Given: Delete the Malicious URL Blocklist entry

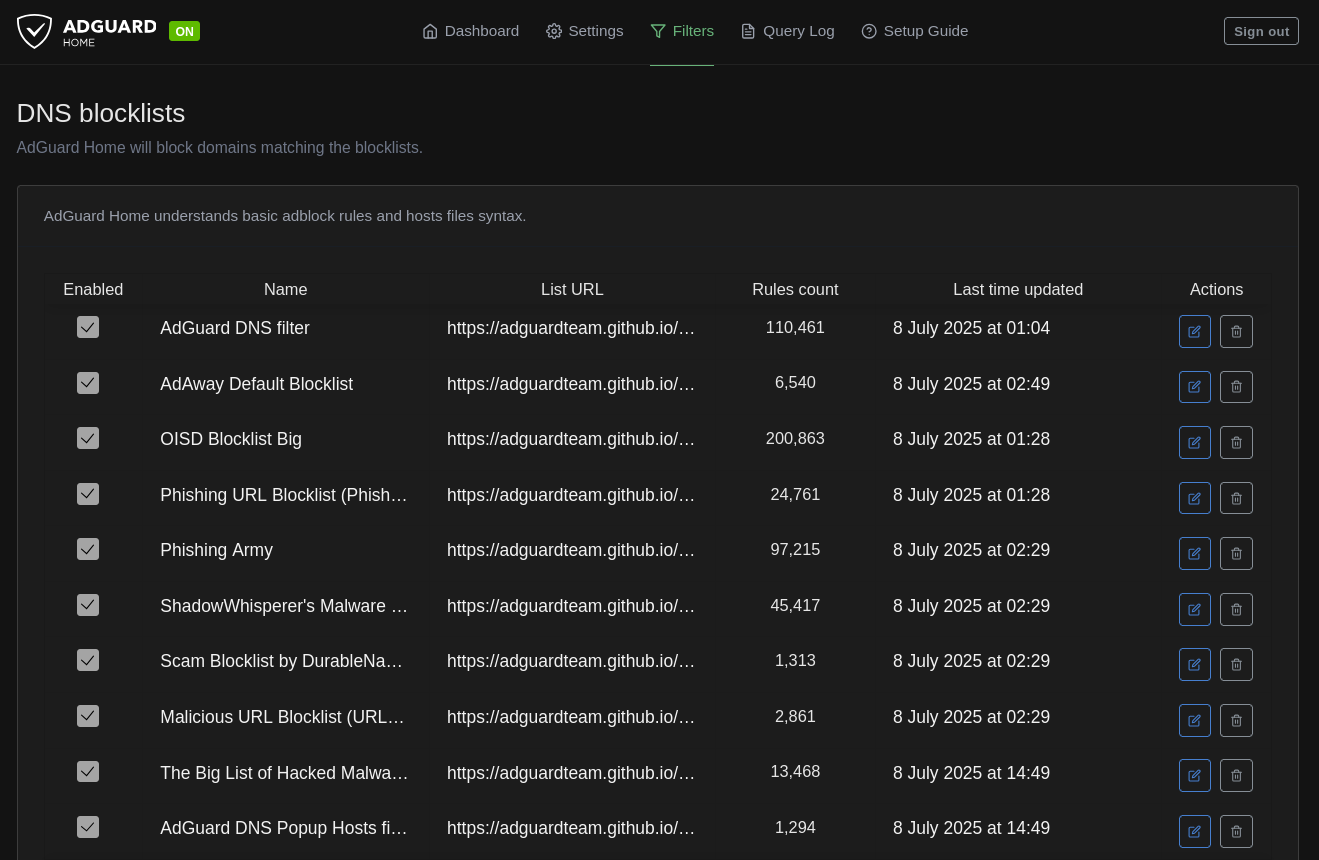Looking at the screenshot, I should [x=1236, y=720].
